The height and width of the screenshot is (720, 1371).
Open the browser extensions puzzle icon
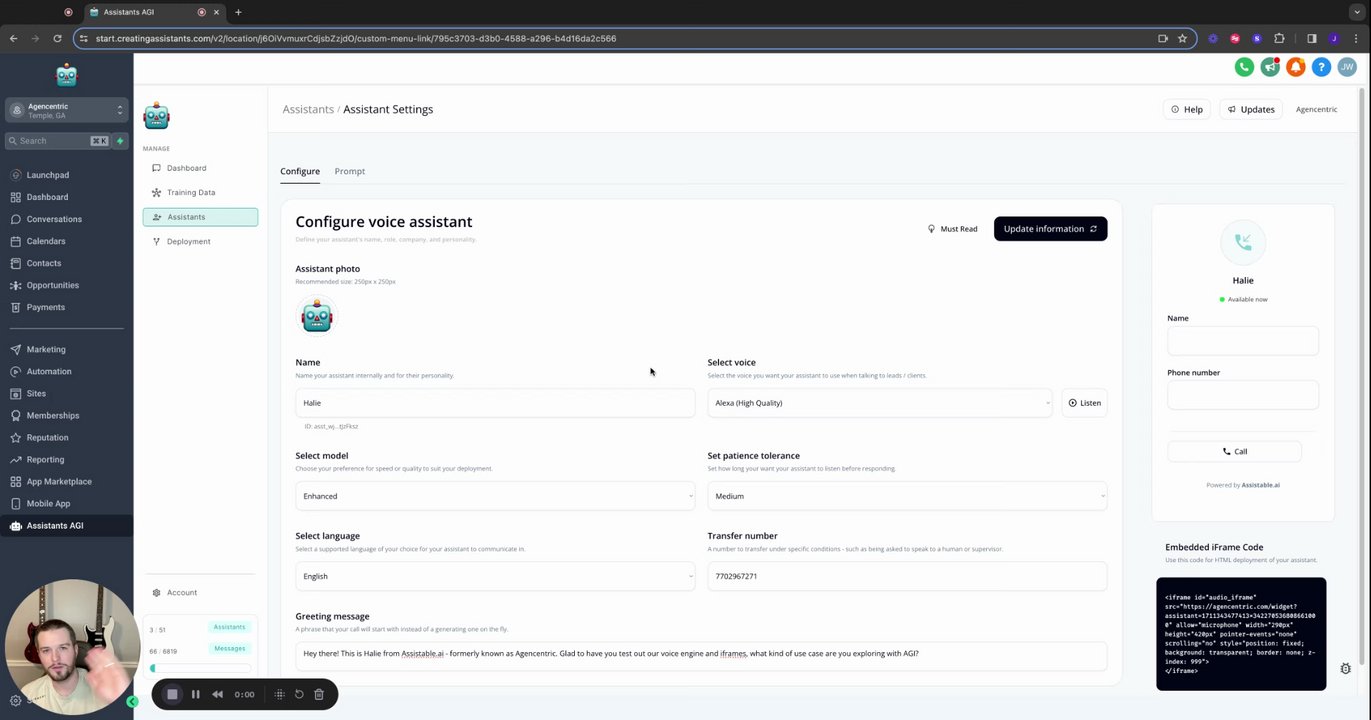(1279, 38)
